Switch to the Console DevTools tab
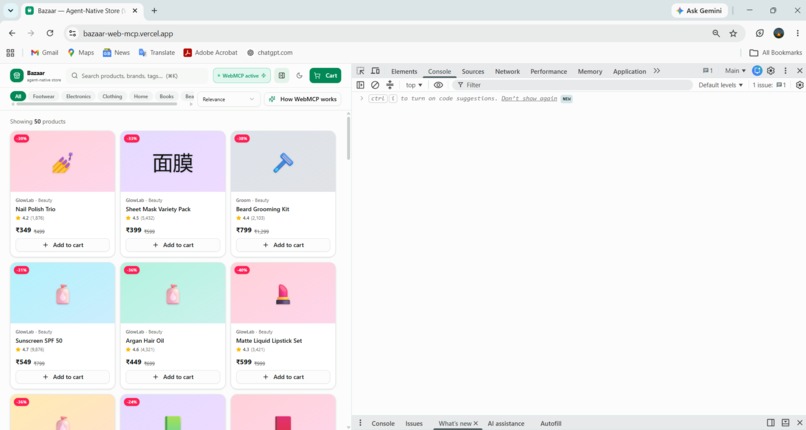 439,71
